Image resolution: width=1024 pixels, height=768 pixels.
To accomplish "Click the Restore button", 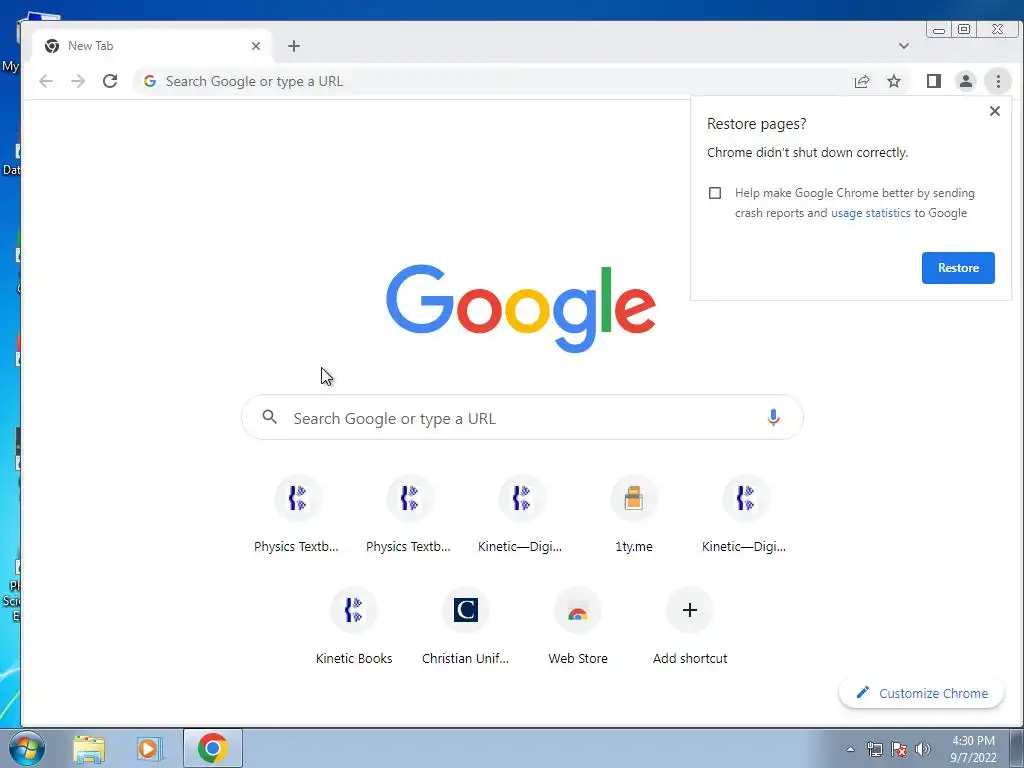I will 958,268.
